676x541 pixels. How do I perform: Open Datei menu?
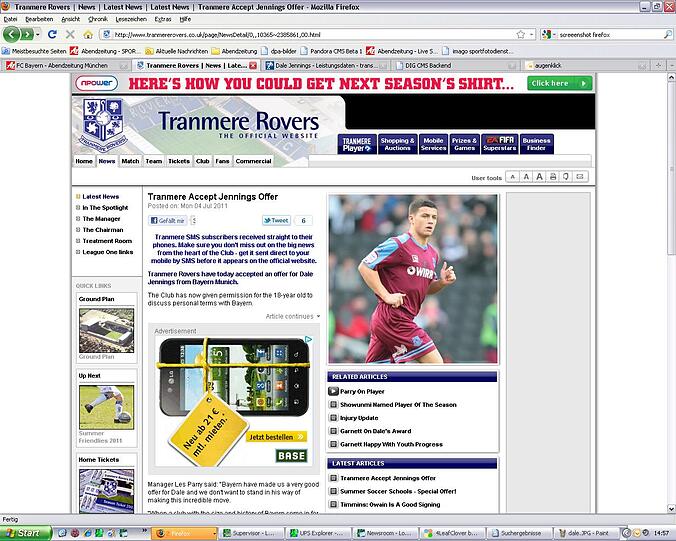click(10, 19)
